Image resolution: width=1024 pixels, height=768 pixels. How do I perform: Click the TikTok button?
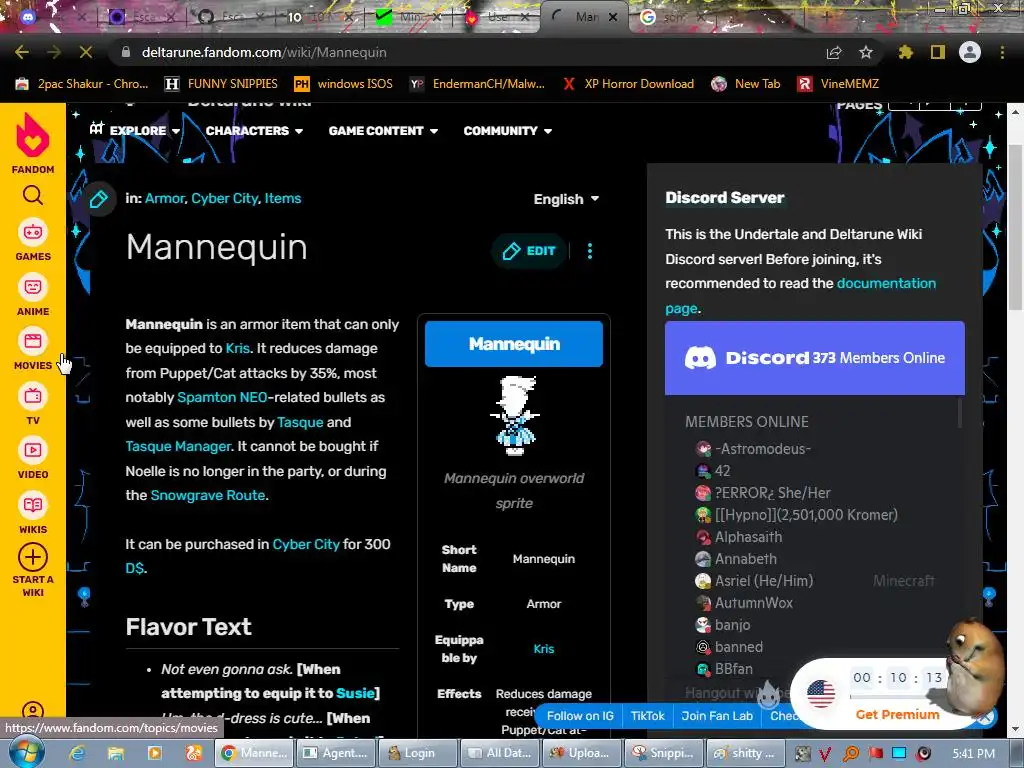pos(647,716)
